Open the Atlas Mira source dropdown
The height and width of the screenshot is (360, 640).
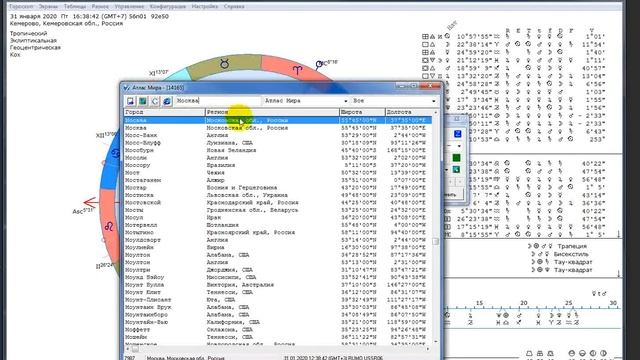(345, 101)
